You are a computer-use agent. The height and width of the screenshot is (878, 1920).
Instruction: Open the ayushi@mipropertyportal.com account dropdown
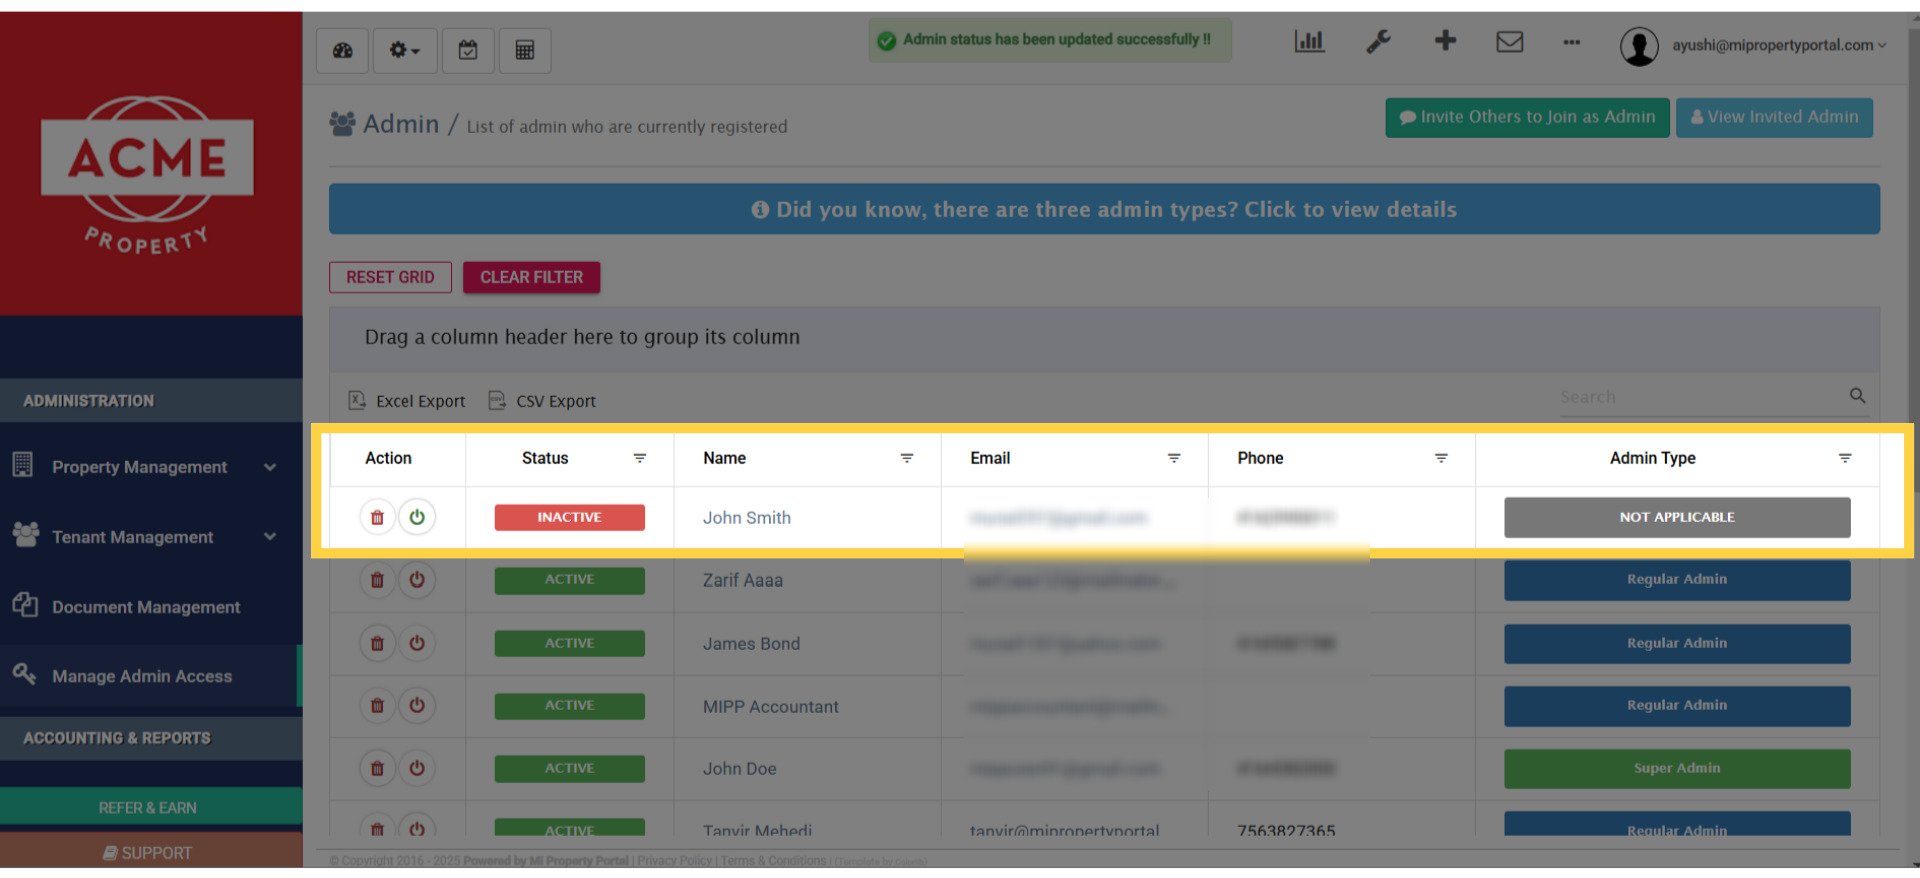coord(1779,45)
